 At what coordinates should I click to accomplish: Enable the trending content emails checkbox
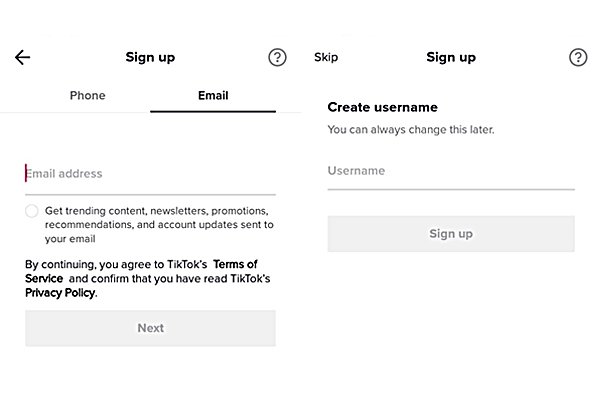(32, 211)
